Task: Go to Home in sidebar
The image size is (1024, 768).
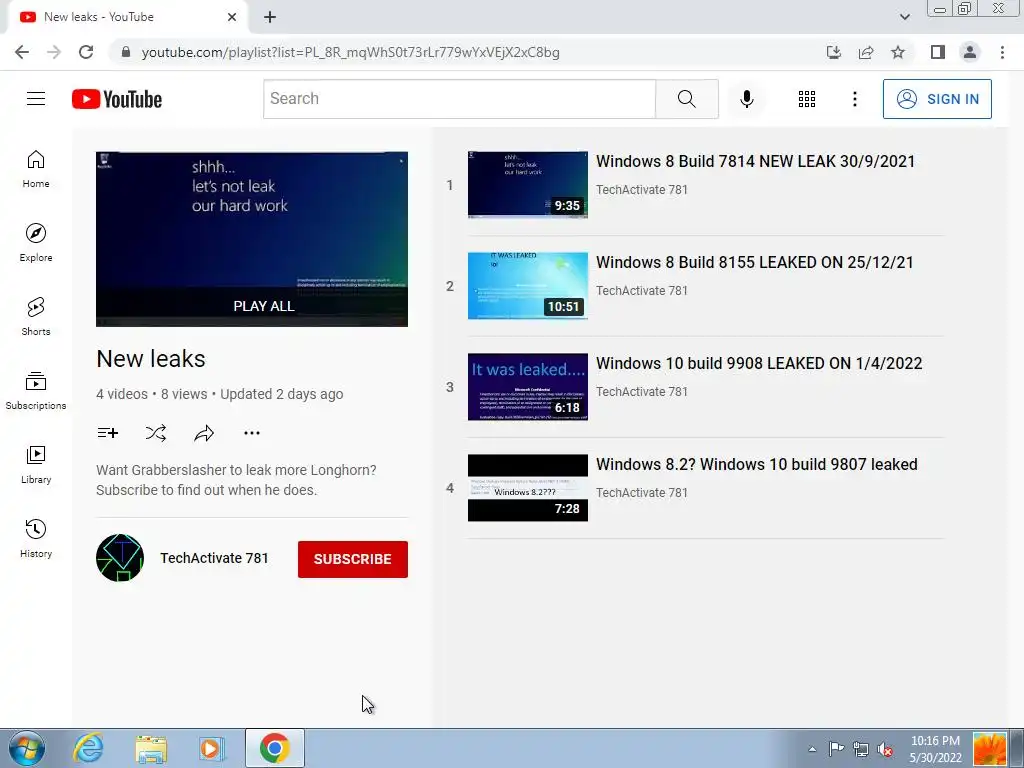Action: (36, 169)
